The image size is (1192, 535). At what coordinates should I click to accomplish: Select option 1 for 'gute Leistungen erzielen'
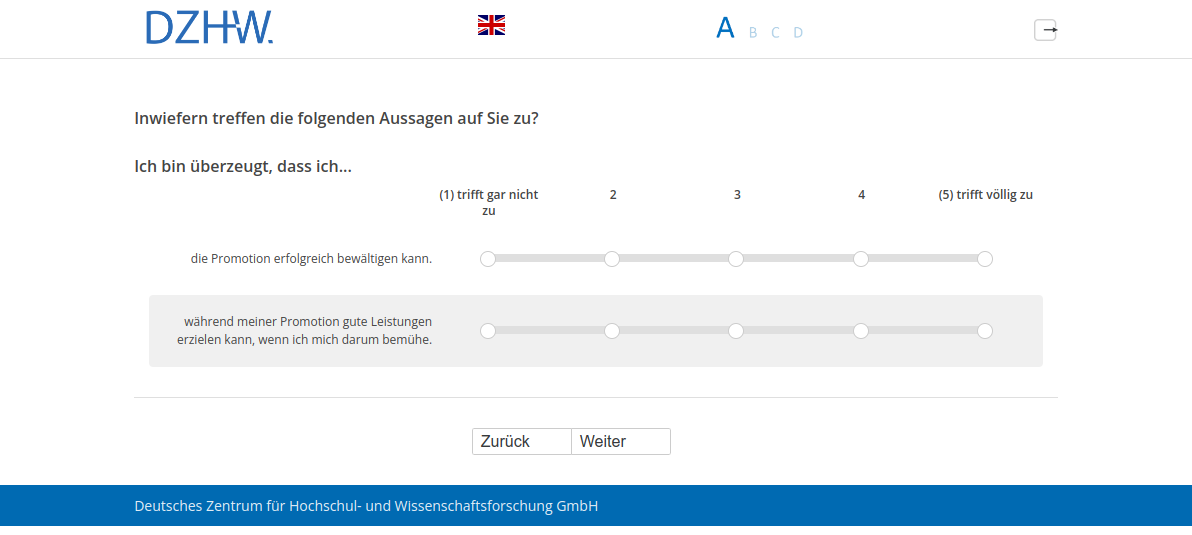pos(488,331)
